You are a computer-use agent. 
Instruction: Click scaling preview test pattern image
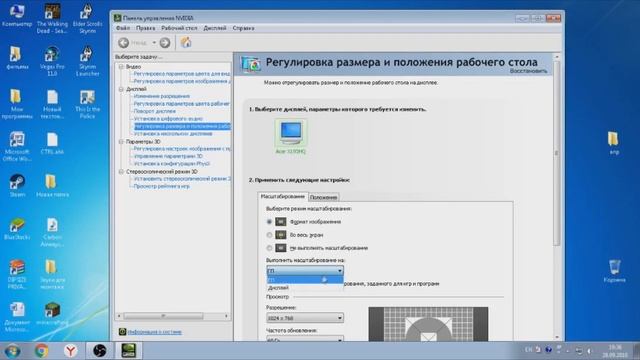428,324
